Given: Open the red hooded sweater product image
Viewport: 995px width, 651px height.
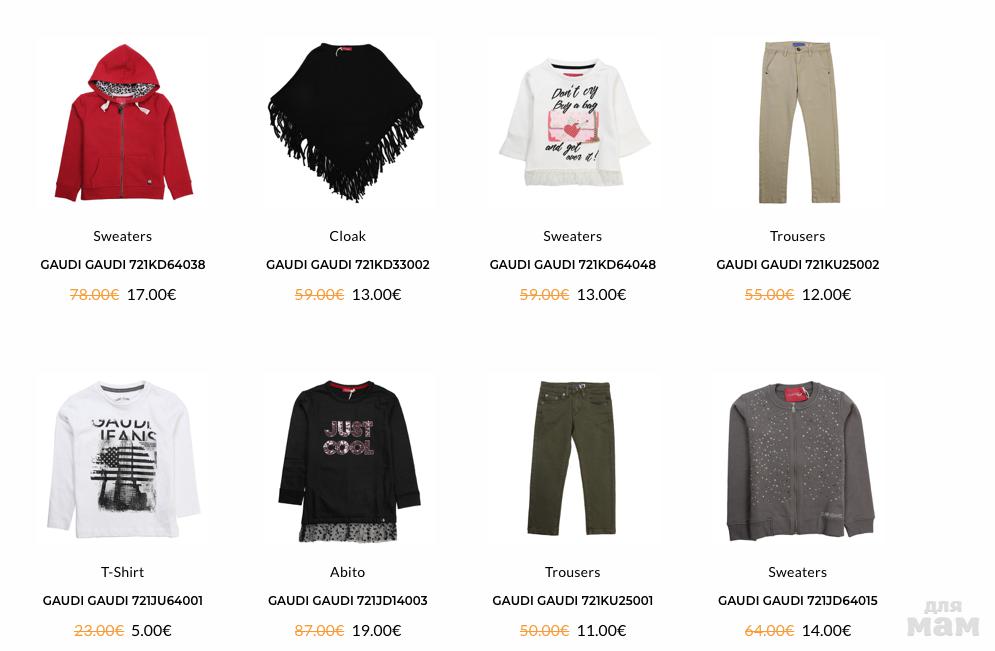Looking at the screenshot, I should (x=122, y=122).
